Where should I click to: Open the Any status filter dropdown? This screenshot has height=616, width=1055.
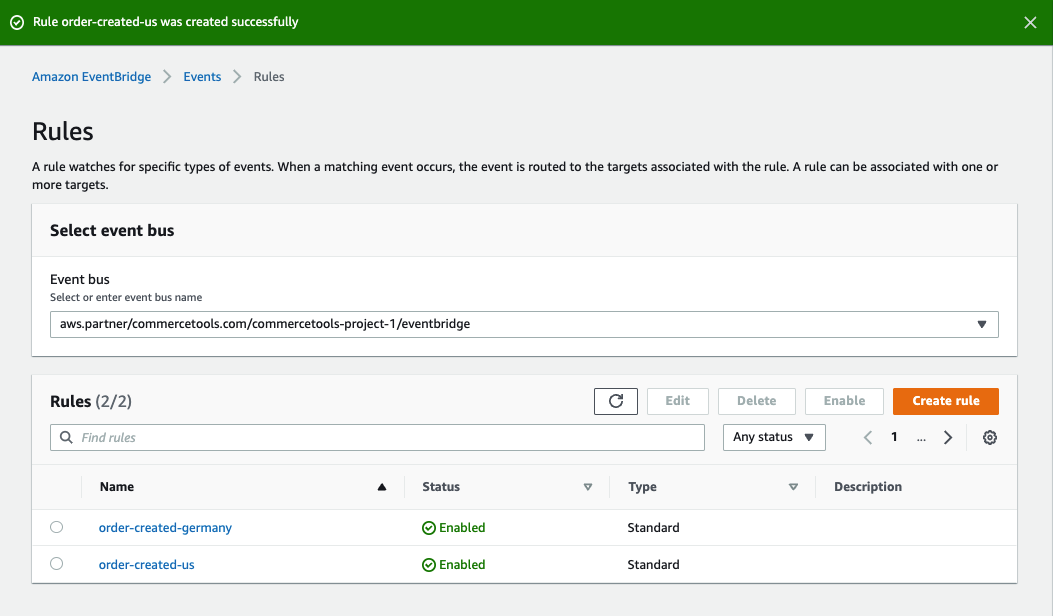point(773,437)
